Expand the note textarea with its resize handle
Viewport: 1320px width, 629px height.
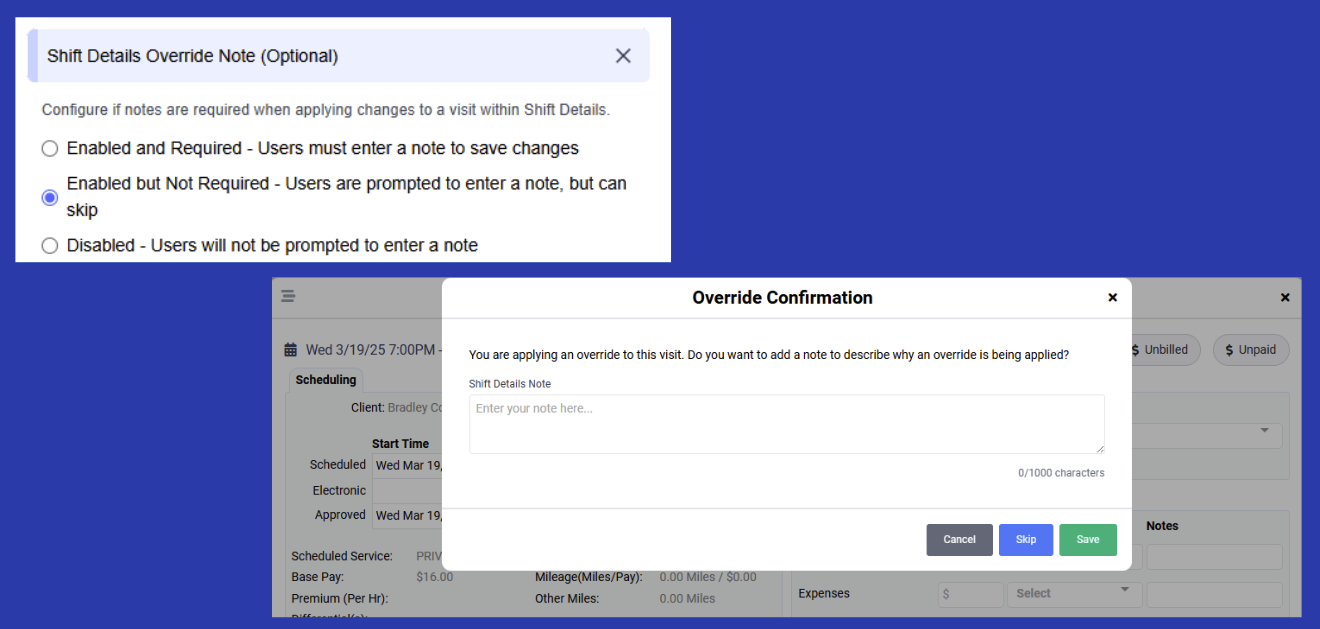point(1101,449)
